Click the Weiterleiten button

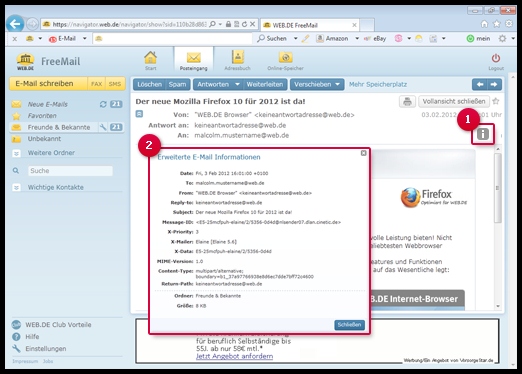coord(265,84)
